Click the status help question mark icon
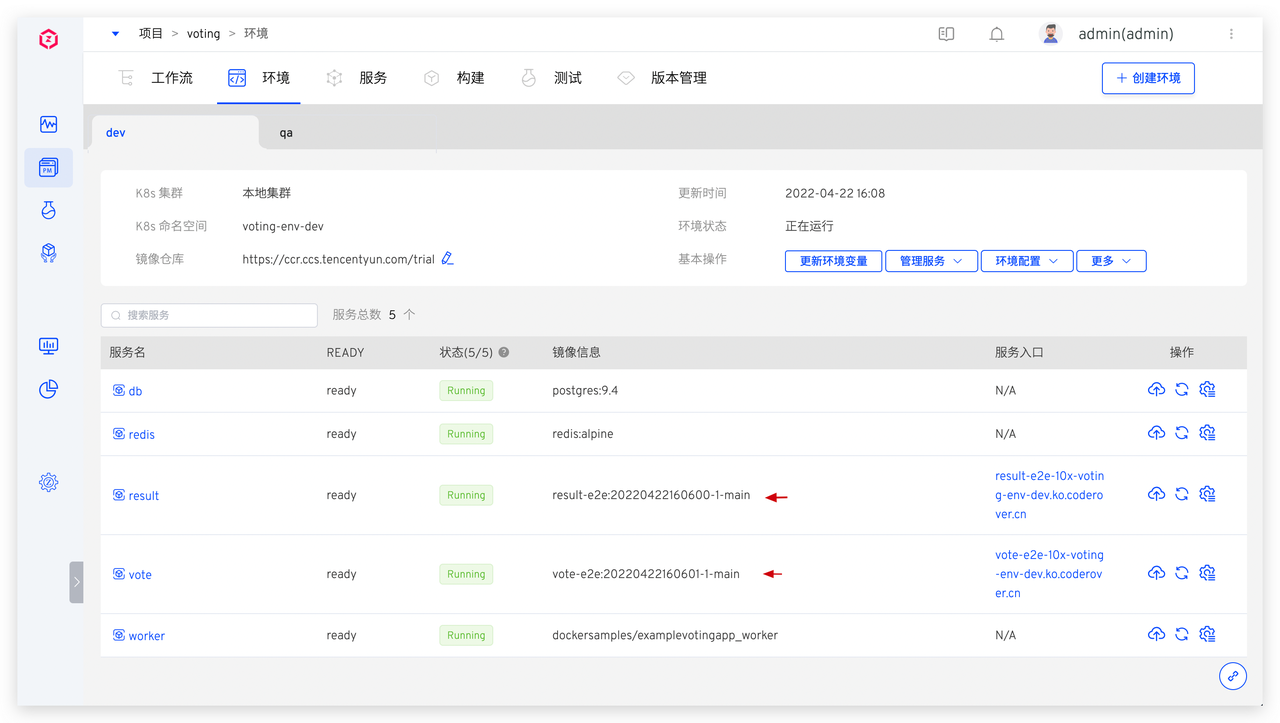 [504, 352]
